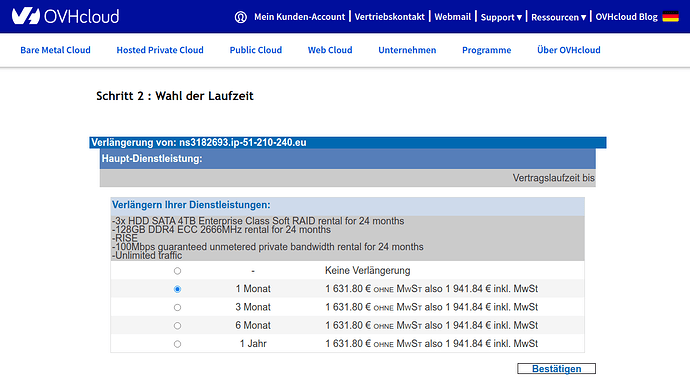The image size is (690, 389).
Task: Click the Verlängerung von ns3182693 header
Action: pos(348,143)
